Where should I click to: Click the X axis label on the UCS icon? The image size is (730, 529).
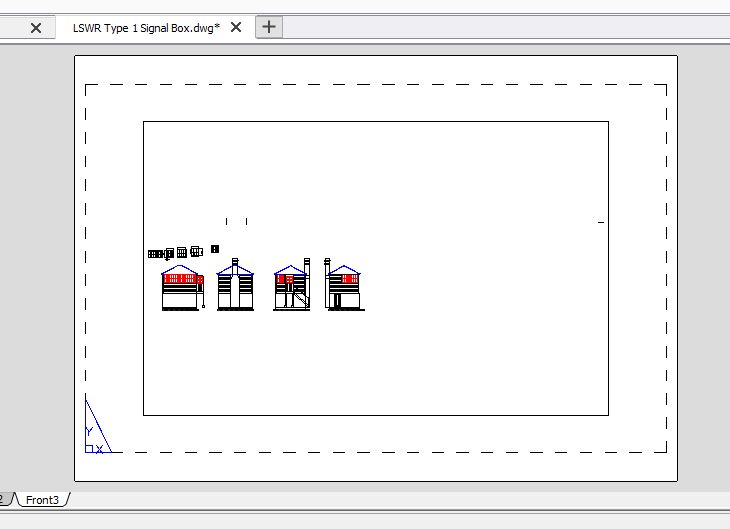coord(100,450)
